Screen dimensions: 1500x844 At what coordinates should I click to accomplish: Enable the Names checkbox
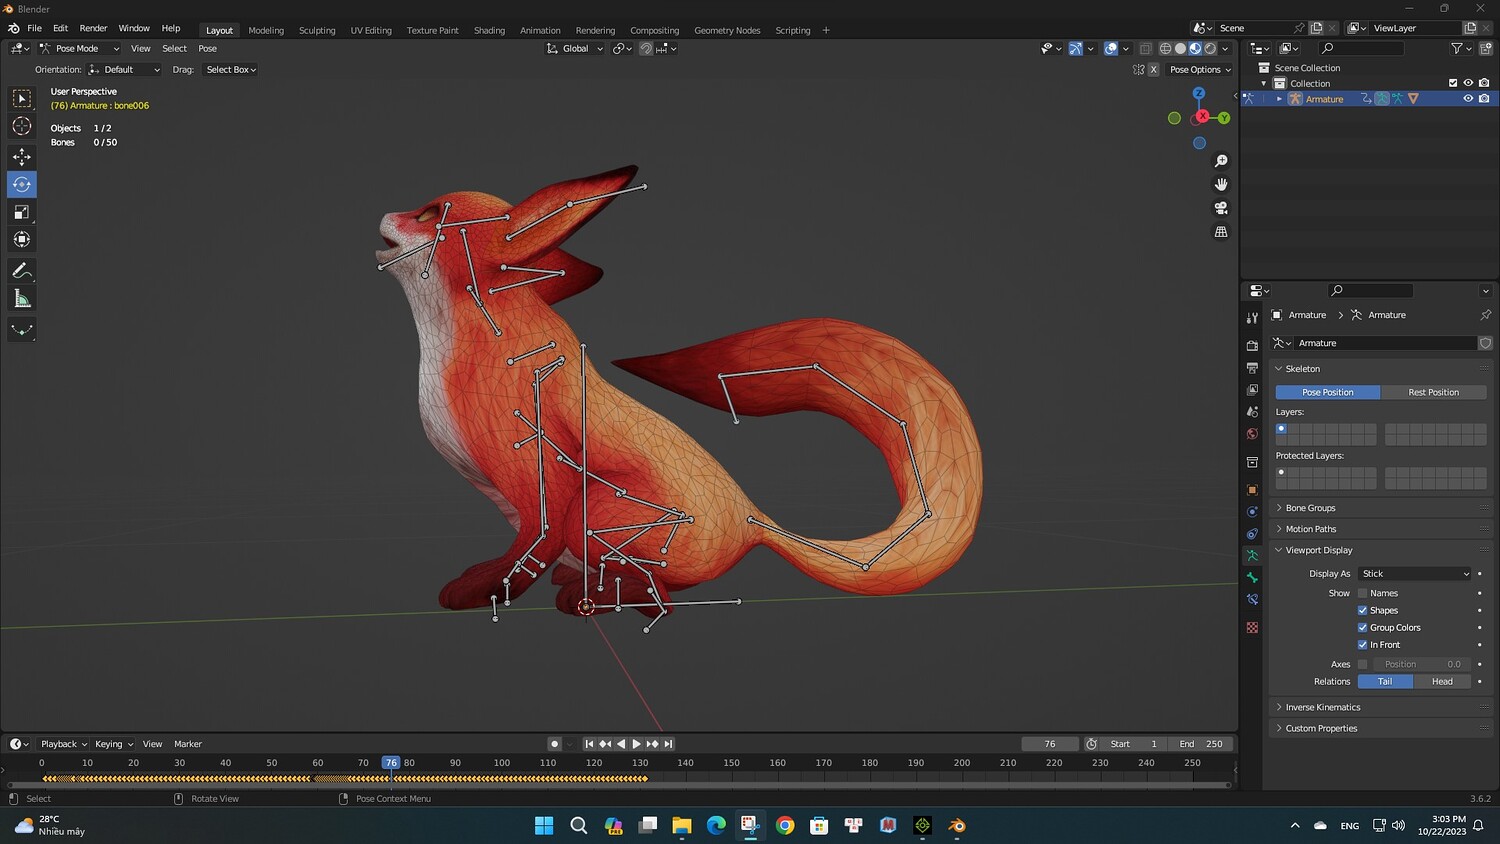1362,593
